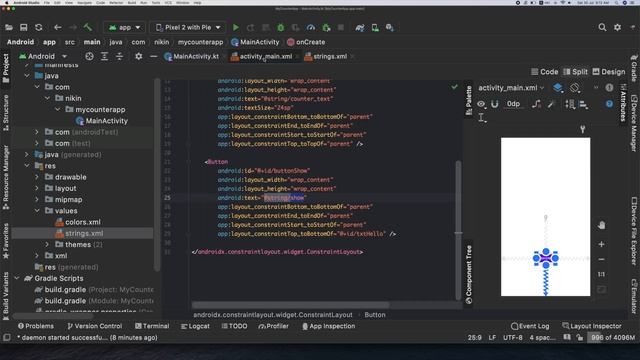640x360 pixels.
Task: Open the Event Log
Action: tap(530, 326)
